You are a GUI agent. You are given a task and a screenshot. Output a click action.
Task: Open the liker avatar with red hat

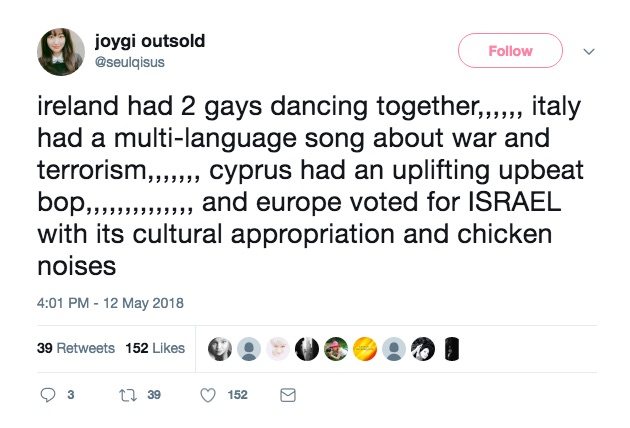[337, 348]
